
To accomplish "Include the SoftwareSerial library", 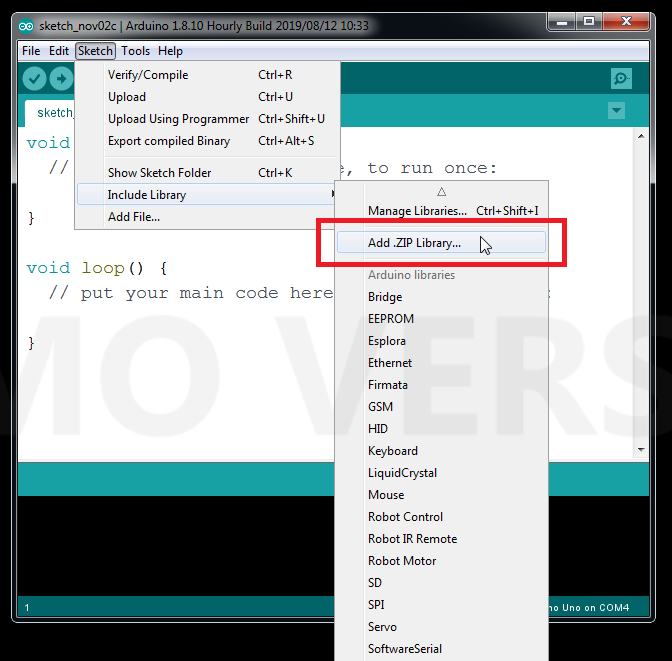I will (441, 649).
